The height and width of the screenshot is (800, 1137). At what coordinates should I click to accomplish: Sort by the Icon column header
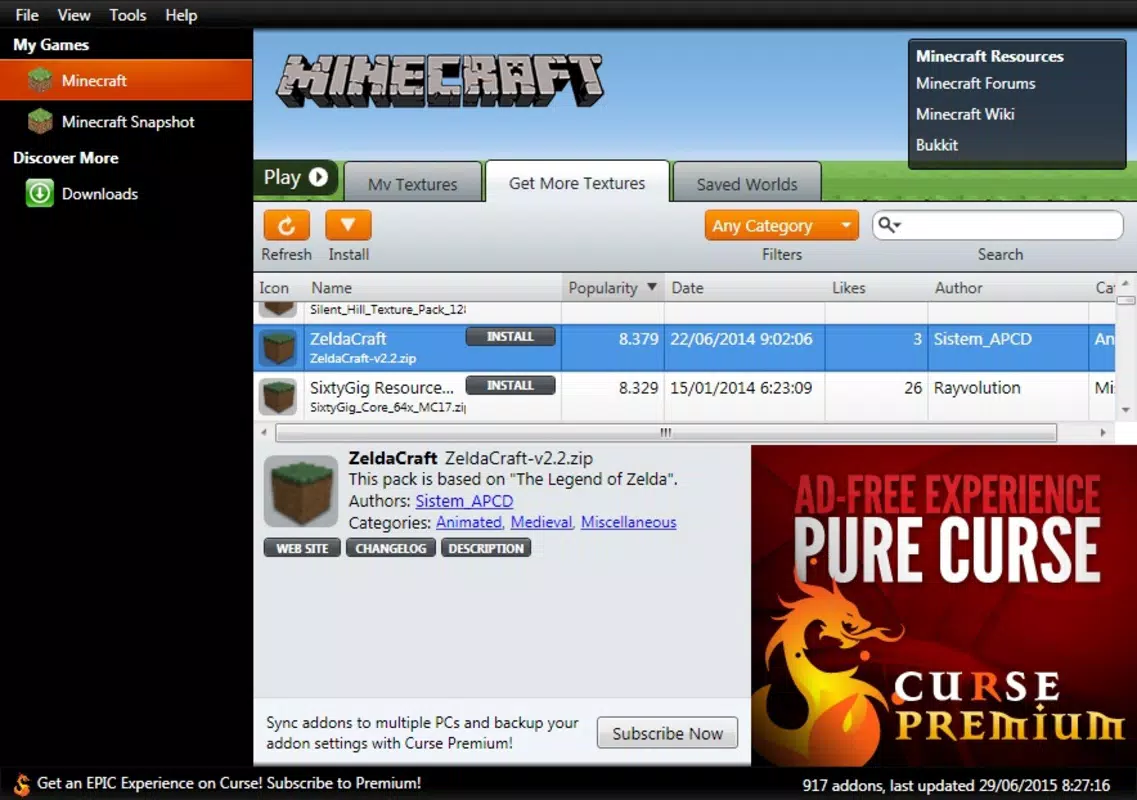(x=279, y=288)
